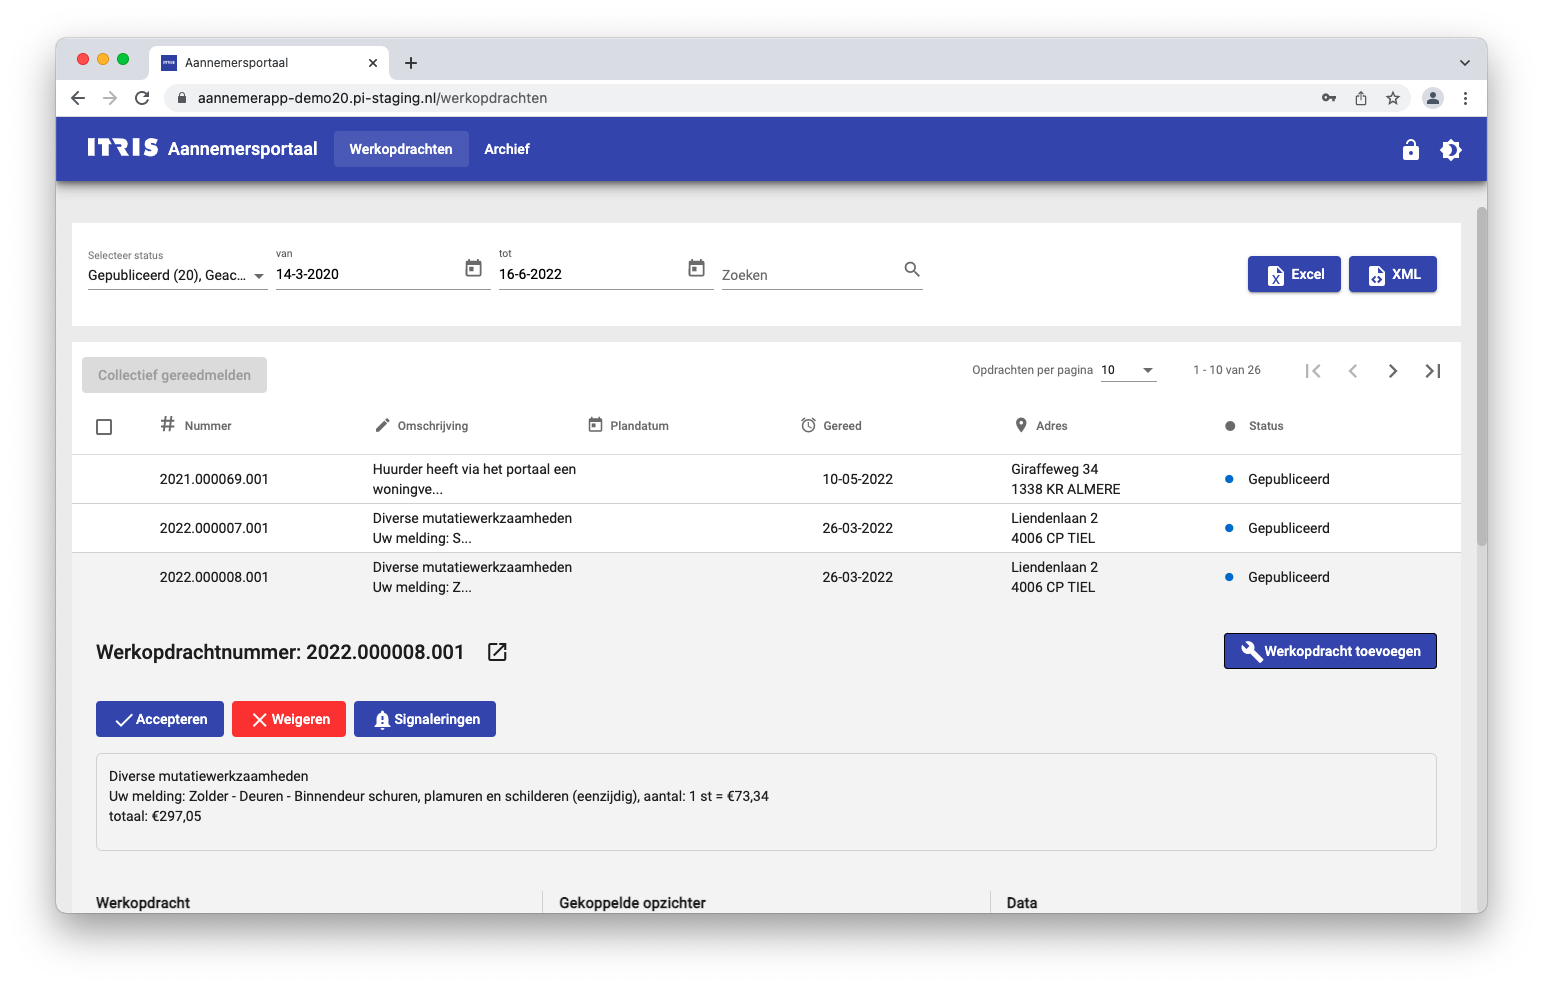Image resolution: width=1543 pixels, height=987 pixels.
Task: Click the search magnifier icon
Action: 912,269
